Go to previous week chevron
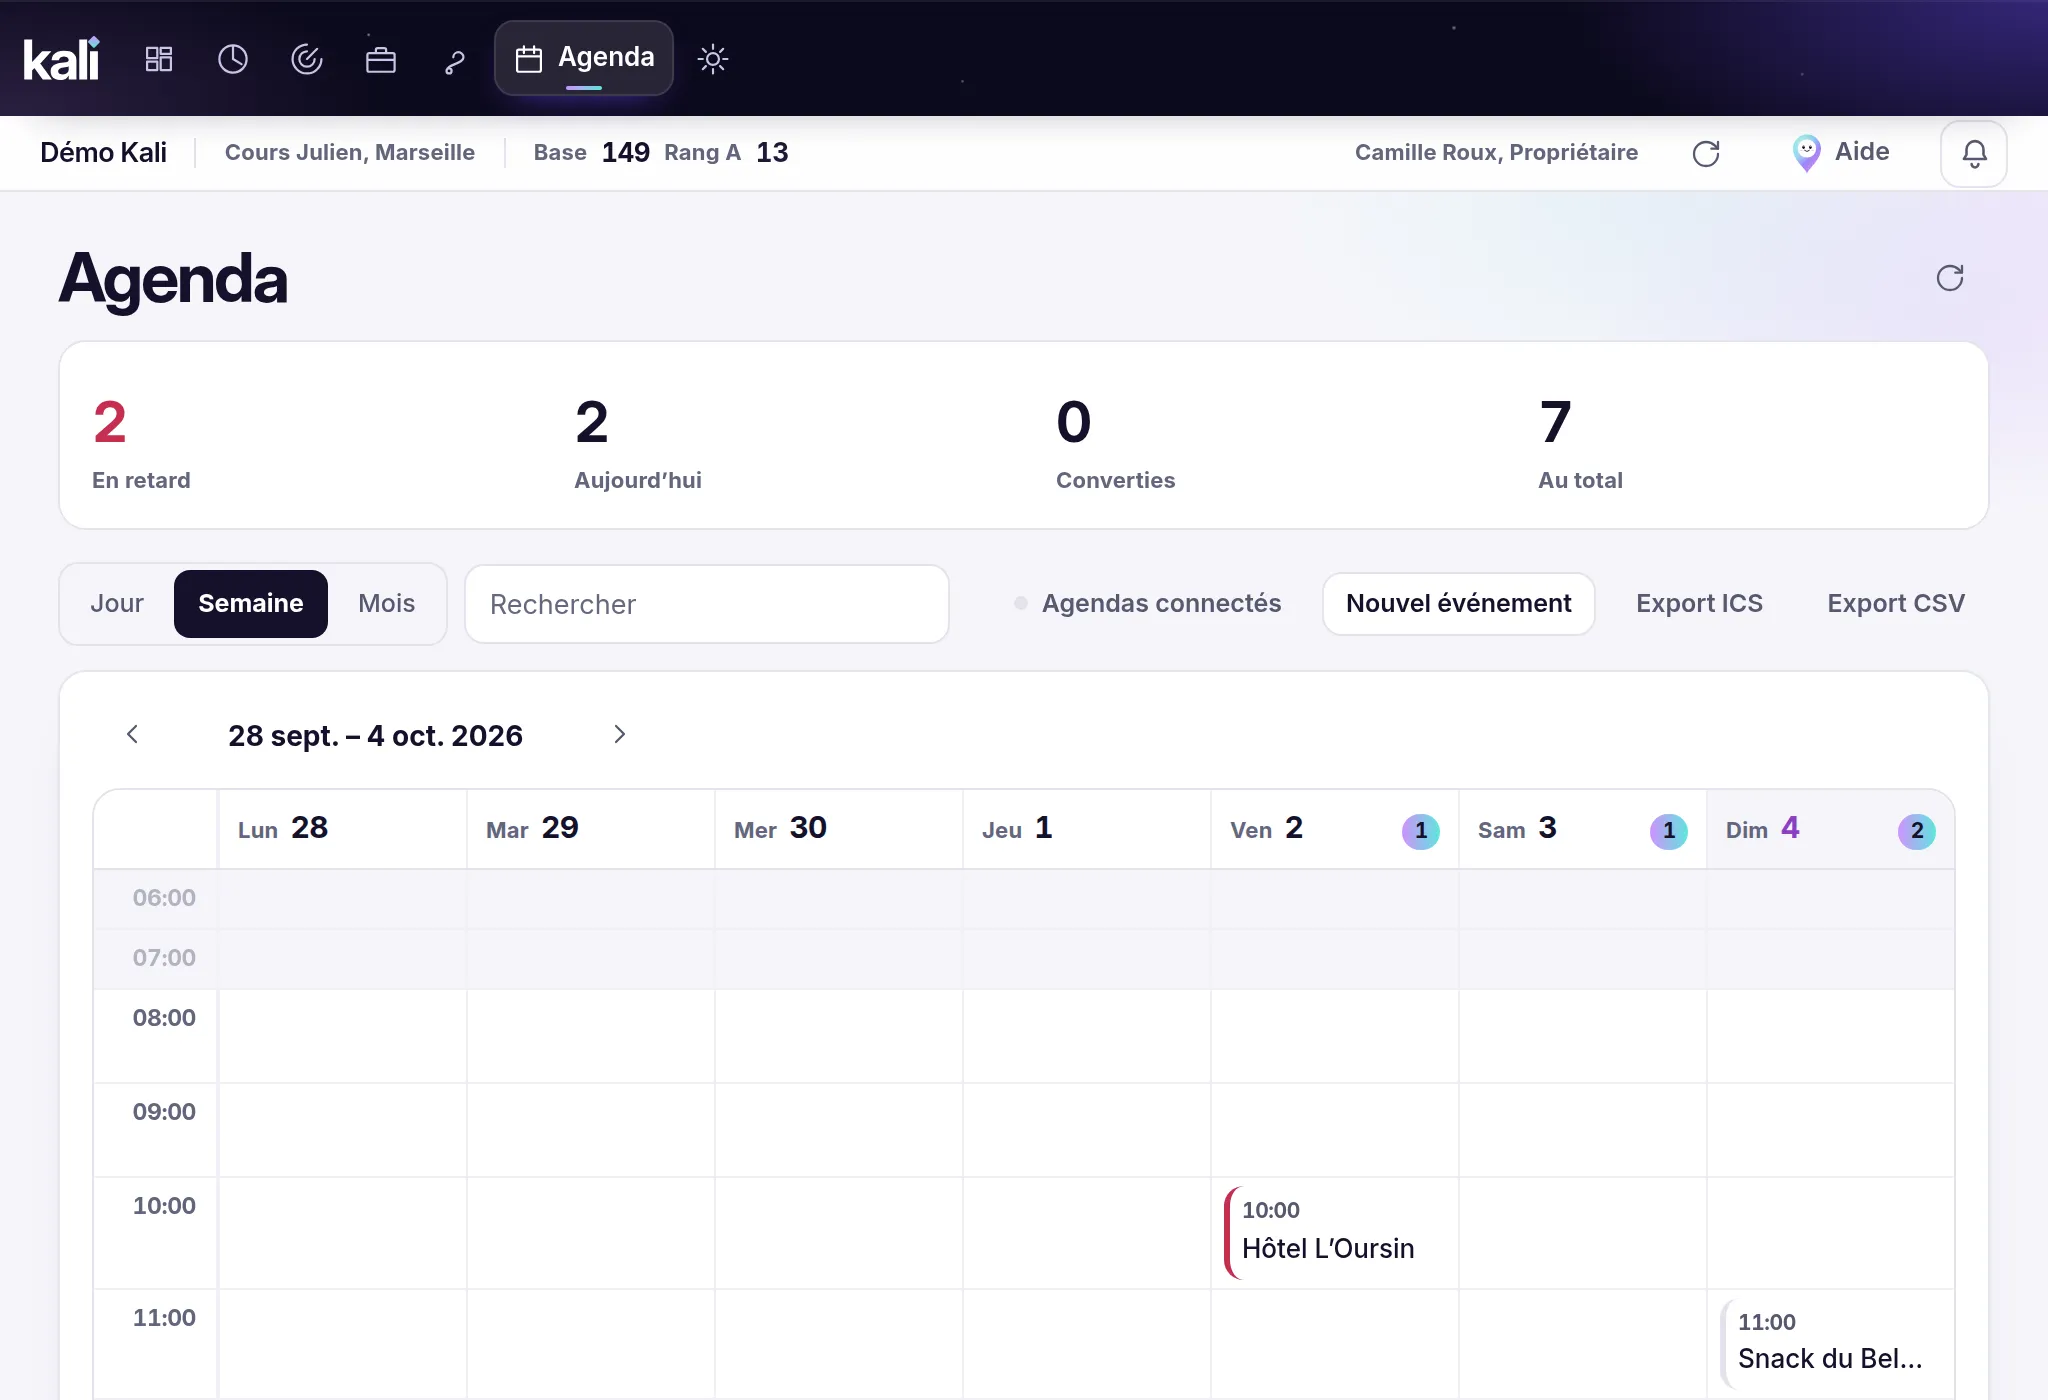The width and height of the screenshot is (2048, 1400). (132, 735)
